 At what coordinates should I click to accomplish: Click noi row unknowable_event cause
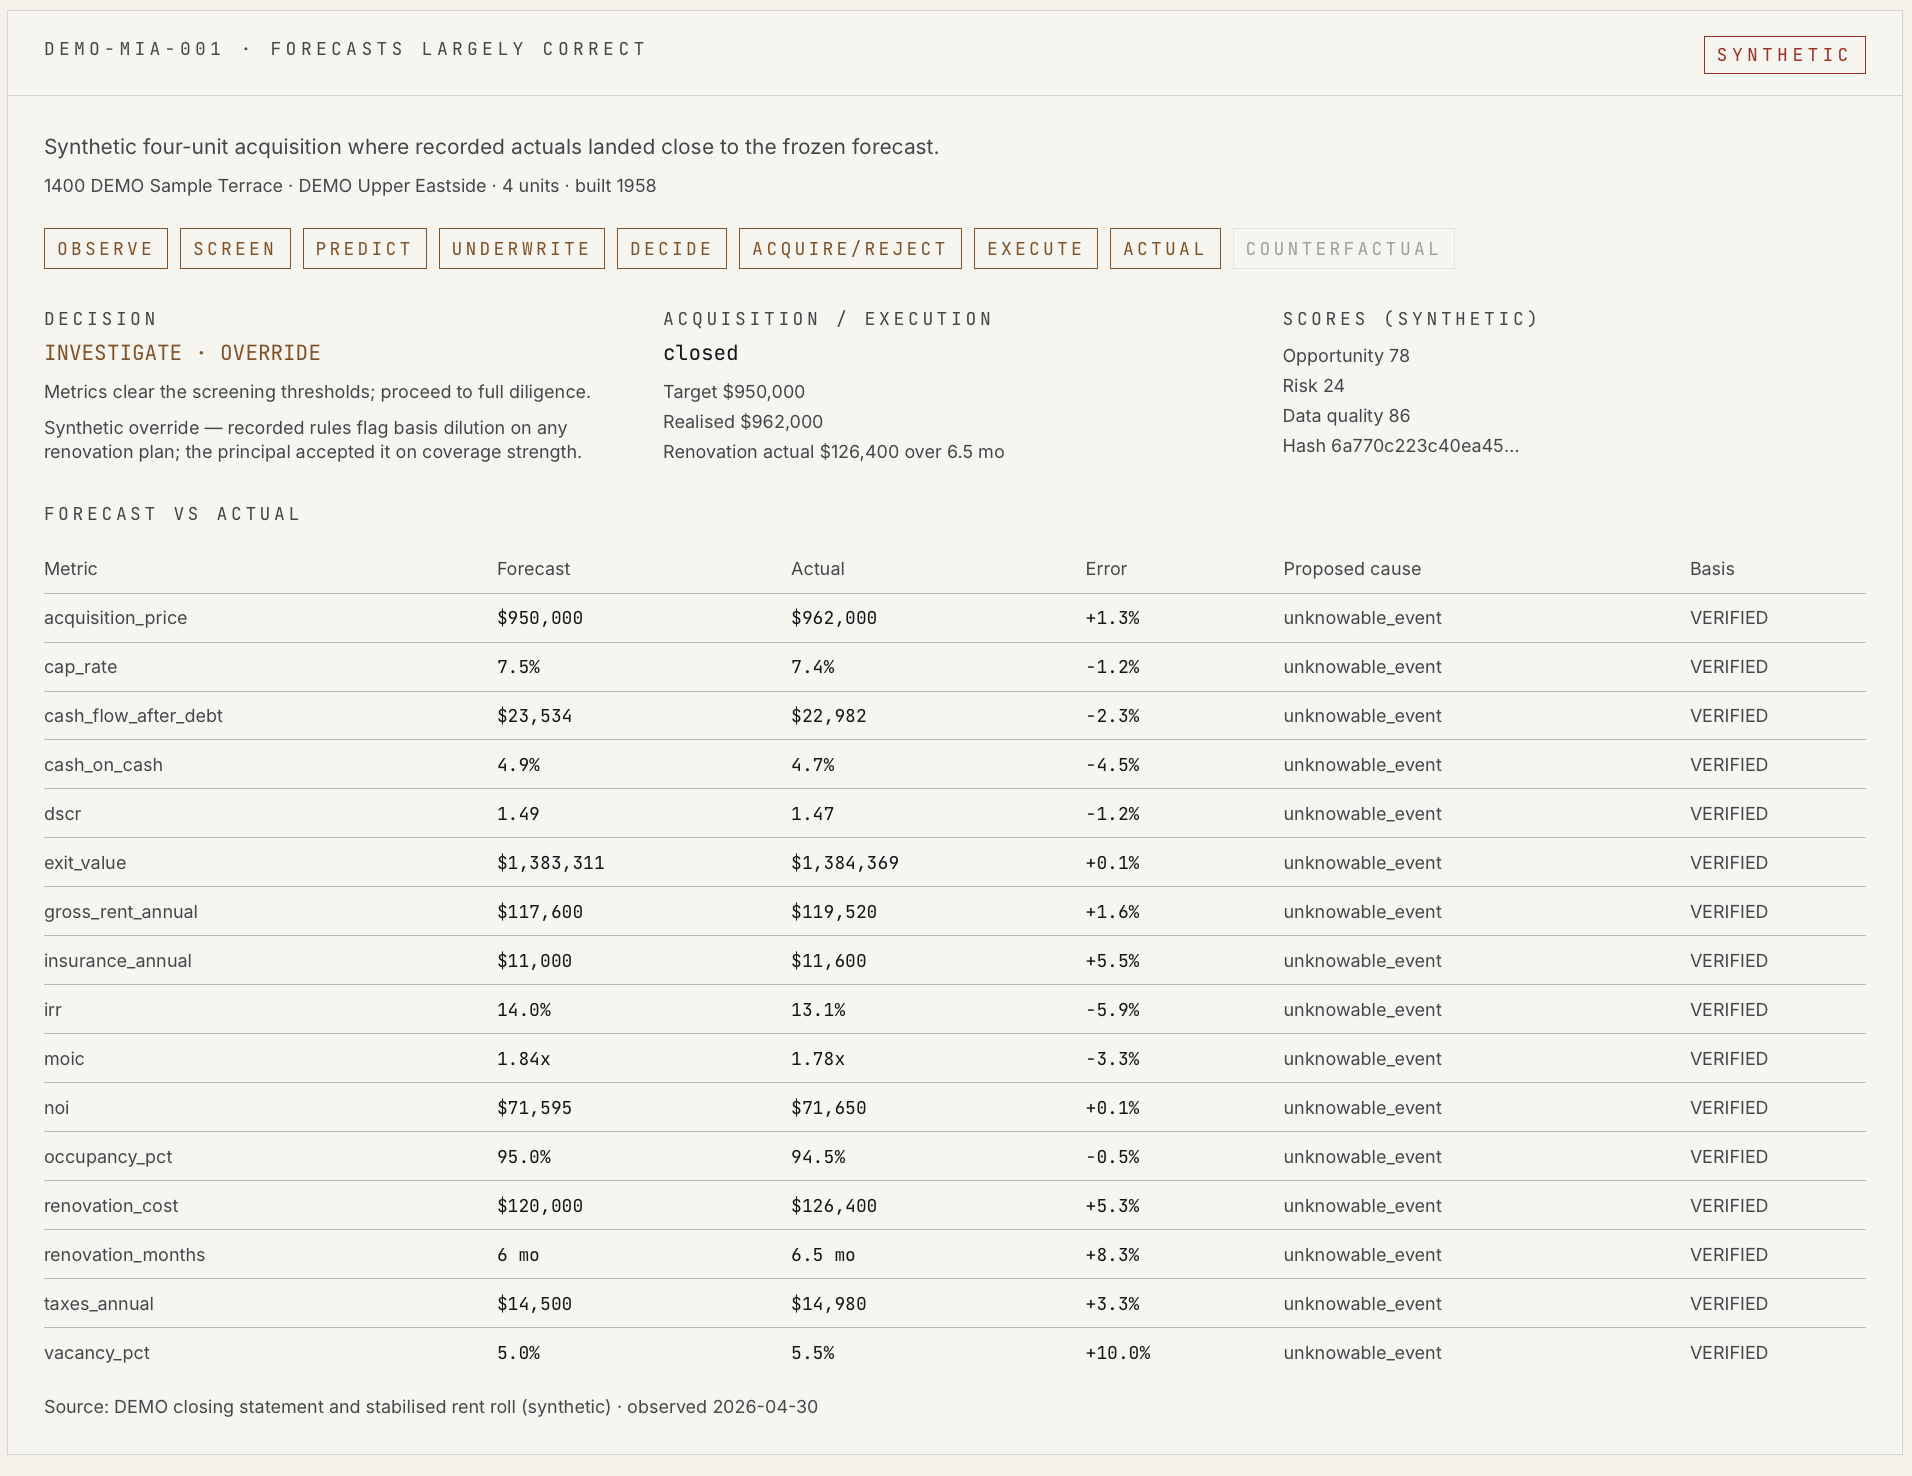click(1362, 1108)
